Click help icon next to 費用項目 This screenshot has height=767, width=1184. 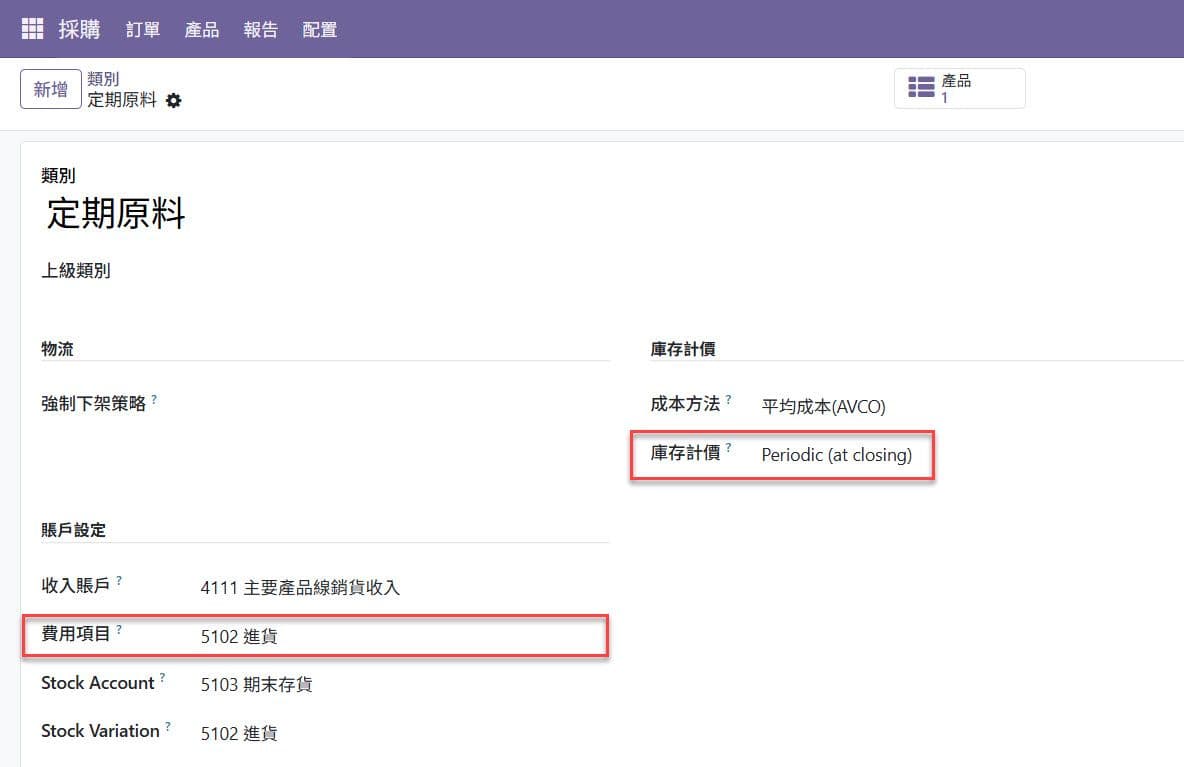tap(119, 629)
